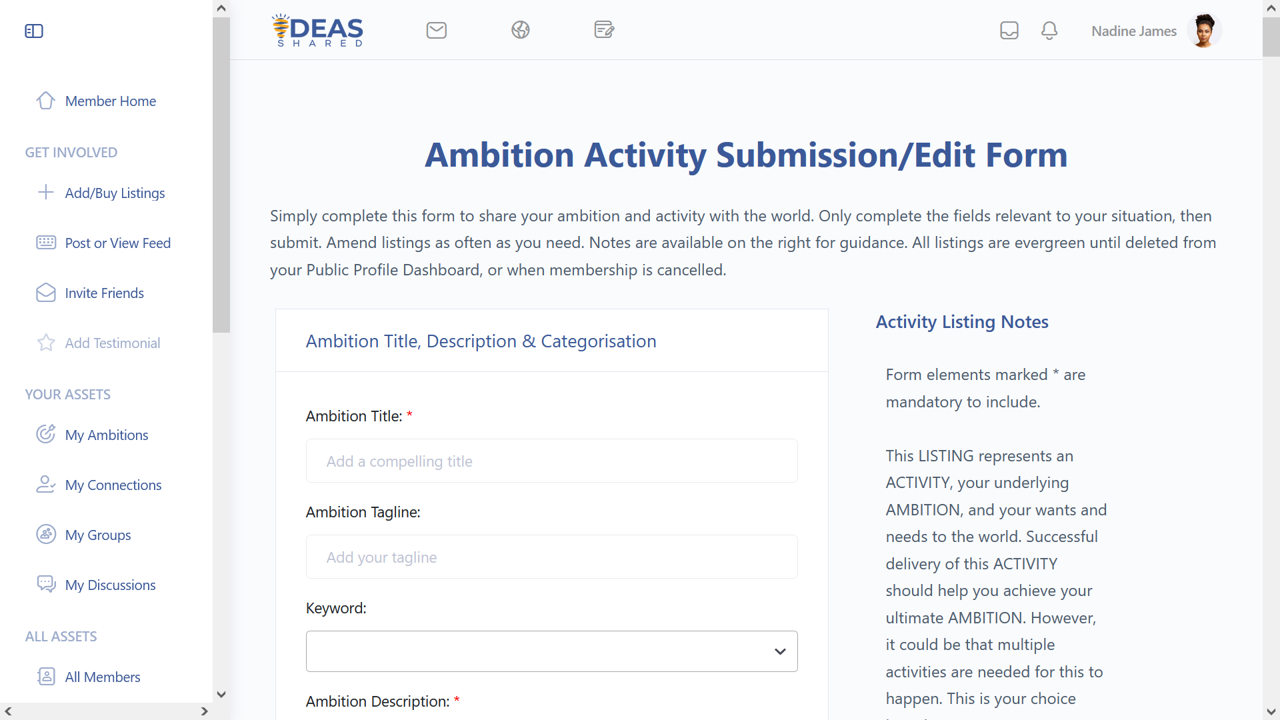The height and width of the screenshot is (720, 1280).
Task: Show notifications via the bell icon
Action: coord(1049,31)
